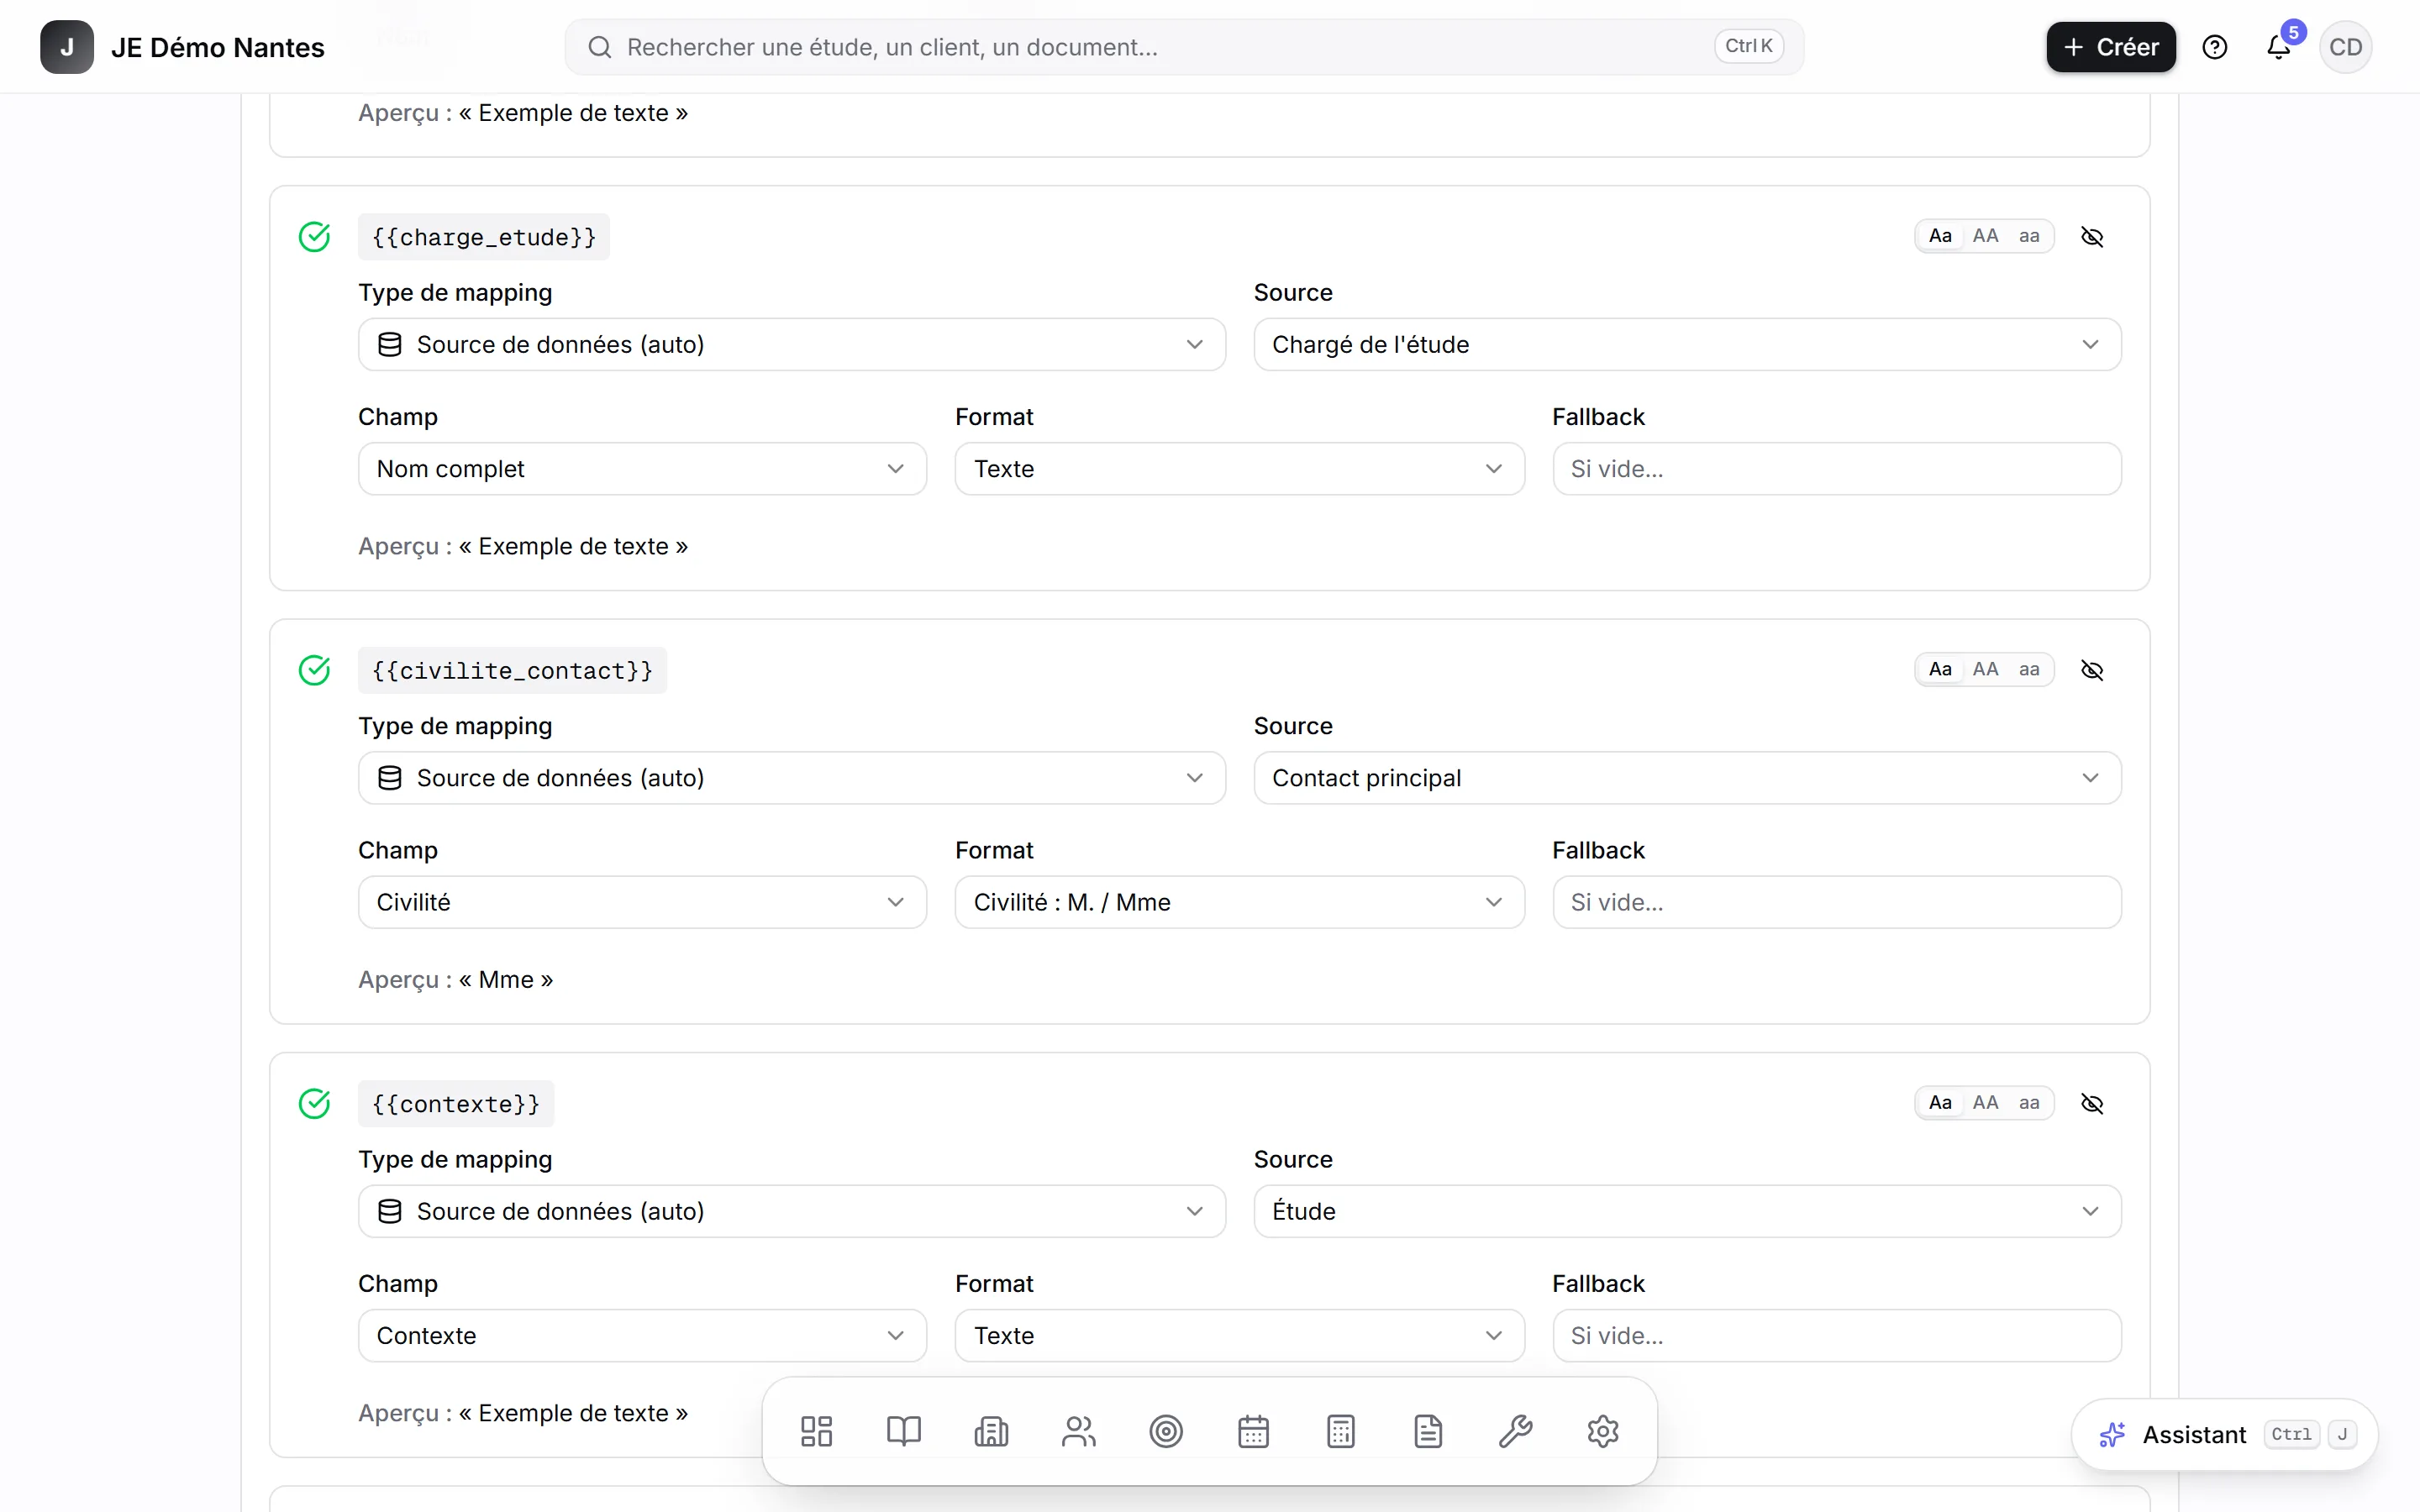Image resolution: width=2420 pixels, height=1512 pixels.
Task: Open Type de mapping dropdown for contexte
Action: pyautogui.click(x=792, y=1211)
